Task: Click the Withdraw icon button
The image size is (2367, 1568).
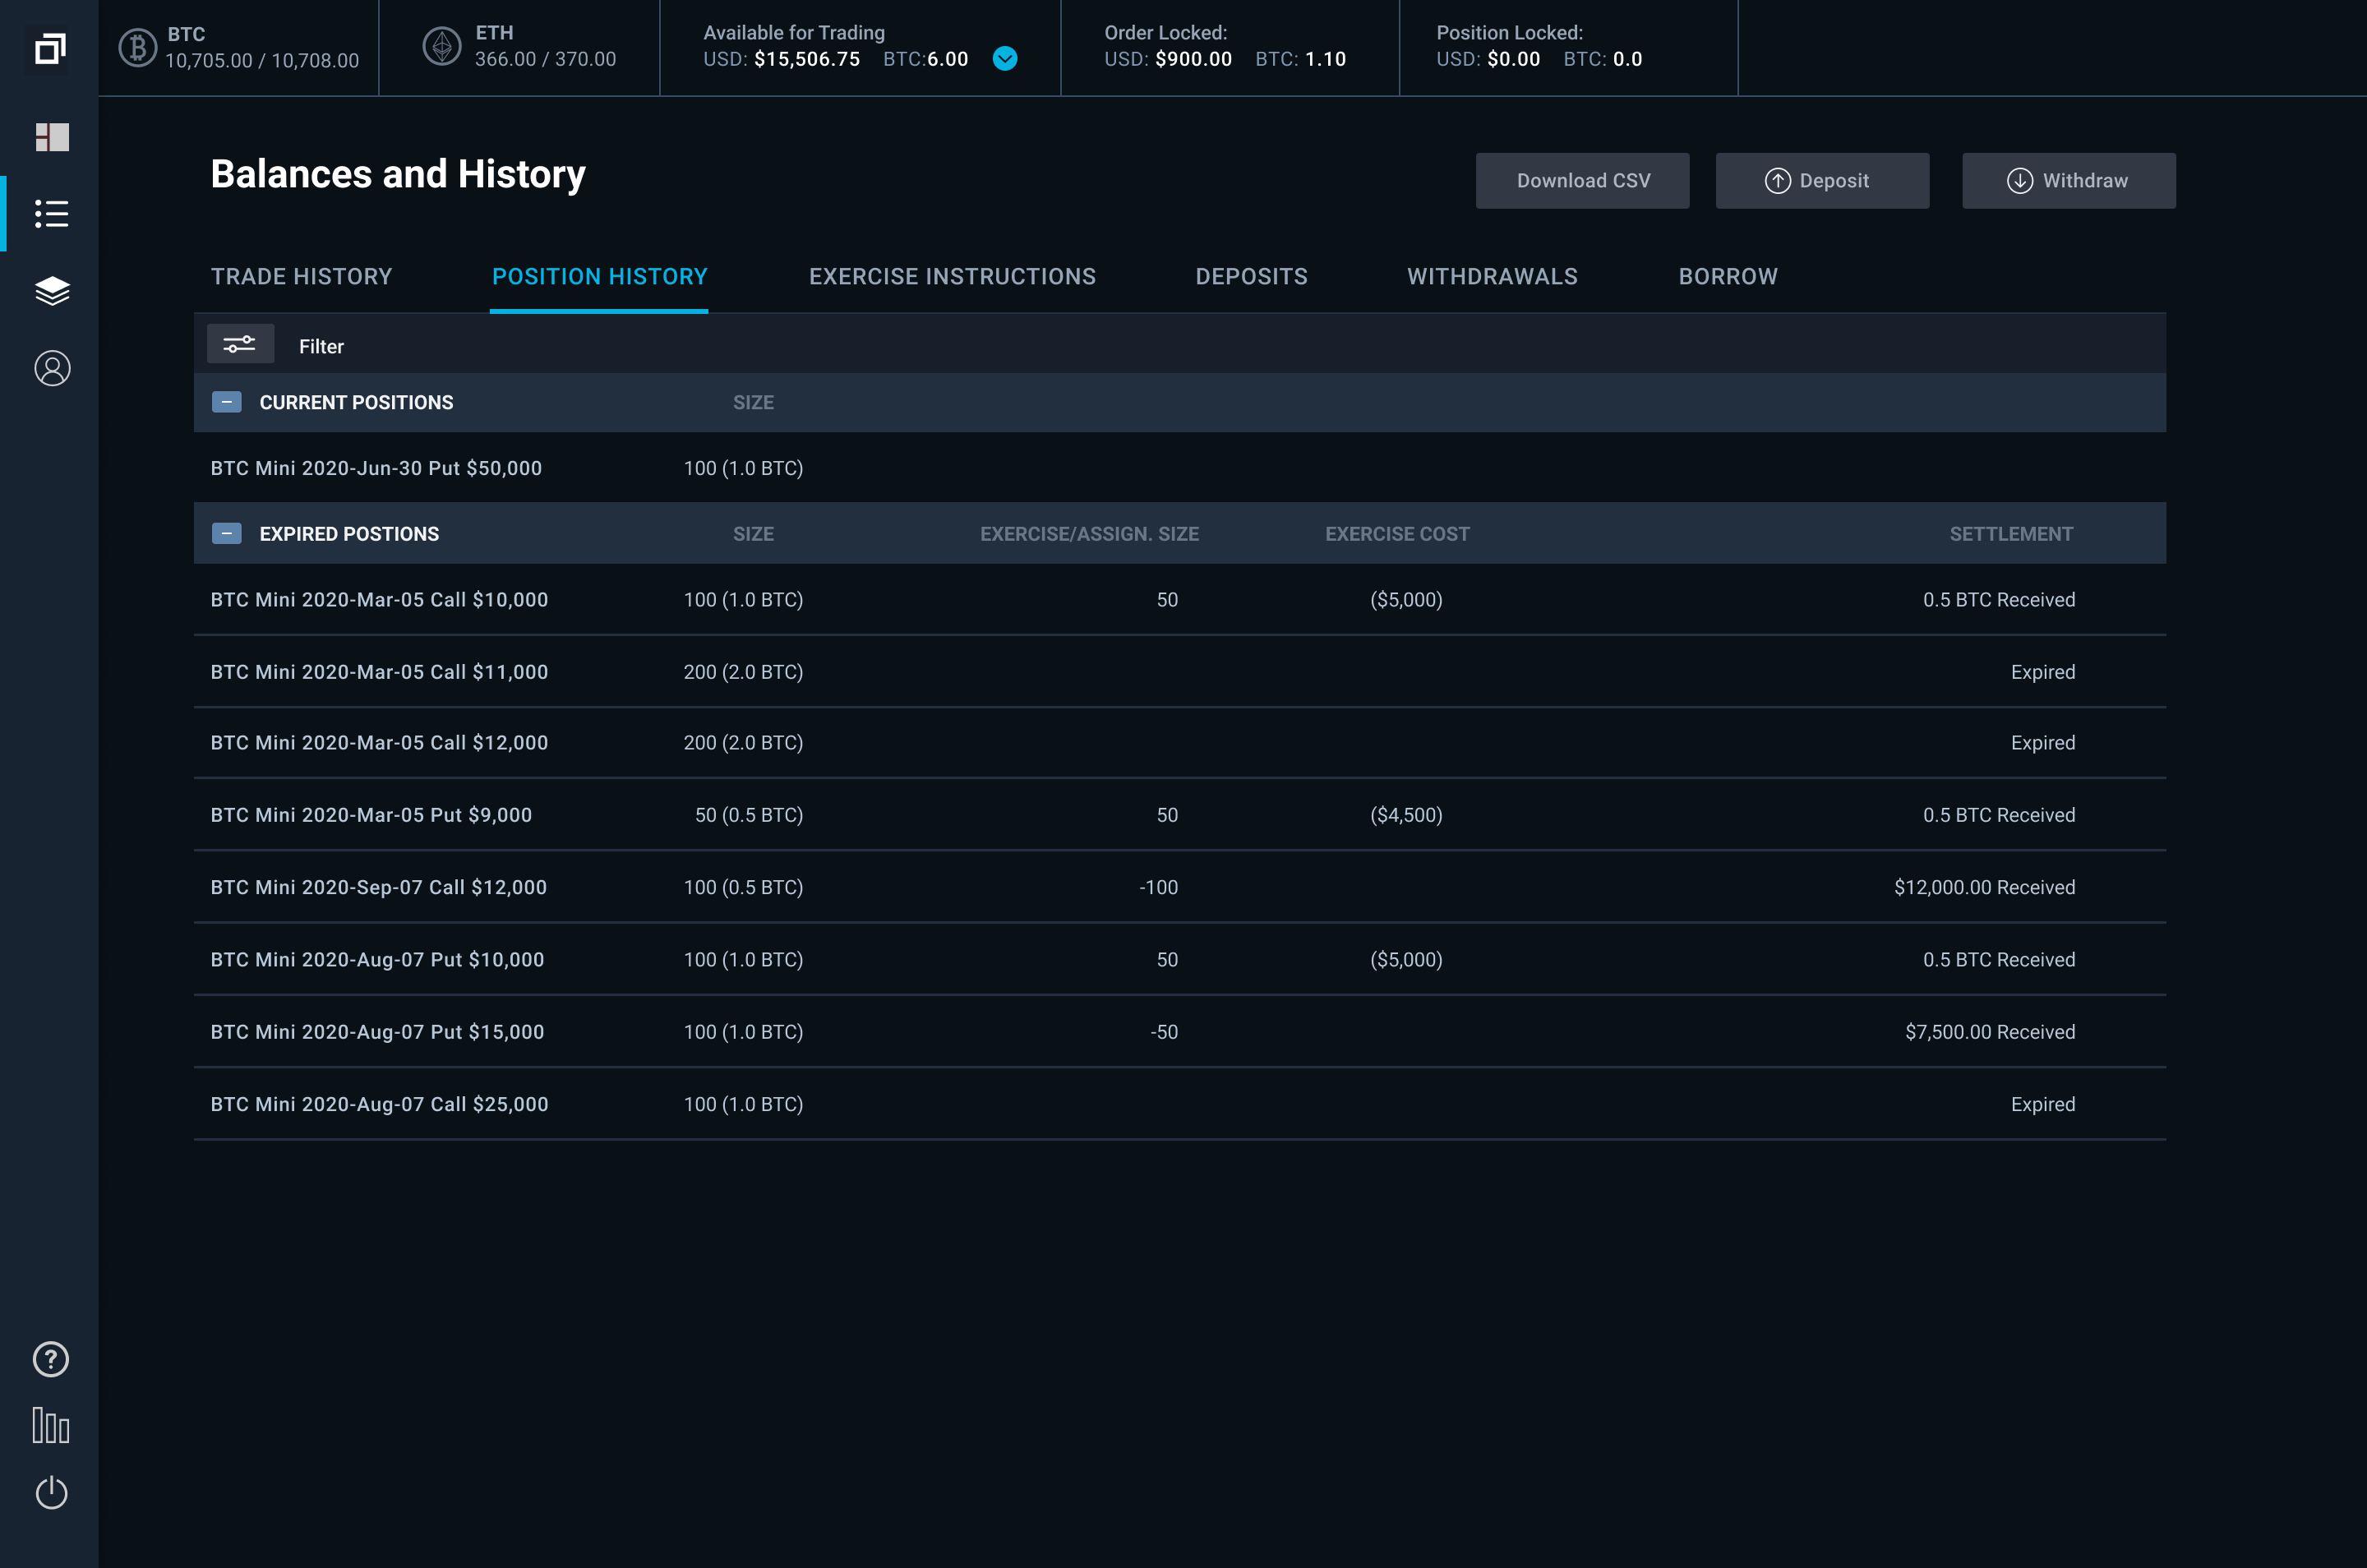Action: [x=2019, y=180]
